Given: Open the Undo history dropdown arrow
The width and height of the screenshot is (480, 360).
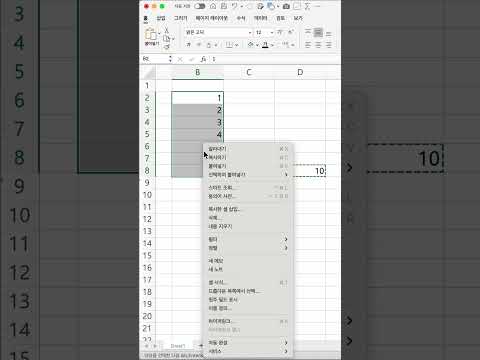Looking at the screenshot, I should [241, 6].
